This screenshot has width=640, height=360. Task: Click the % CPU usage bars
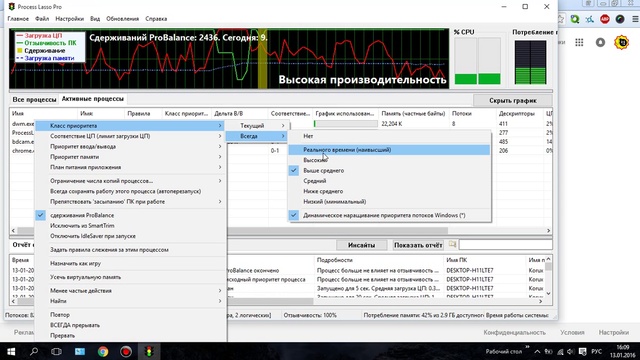pos(478,61)
